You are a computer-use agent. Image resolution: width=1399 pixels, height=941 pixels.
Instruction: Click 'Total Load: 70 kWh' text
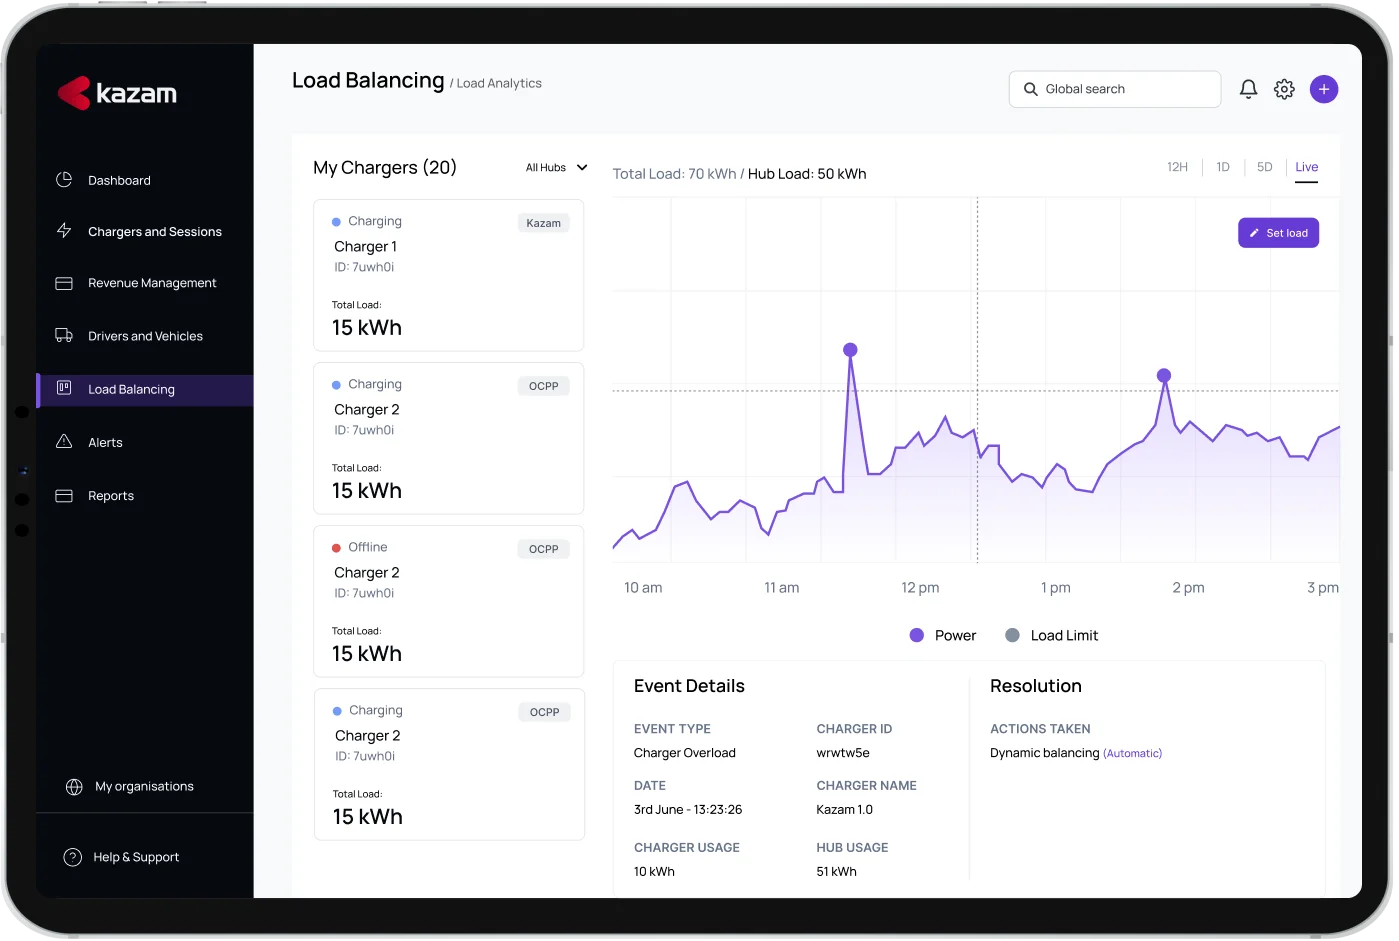(x=674, y=174)
